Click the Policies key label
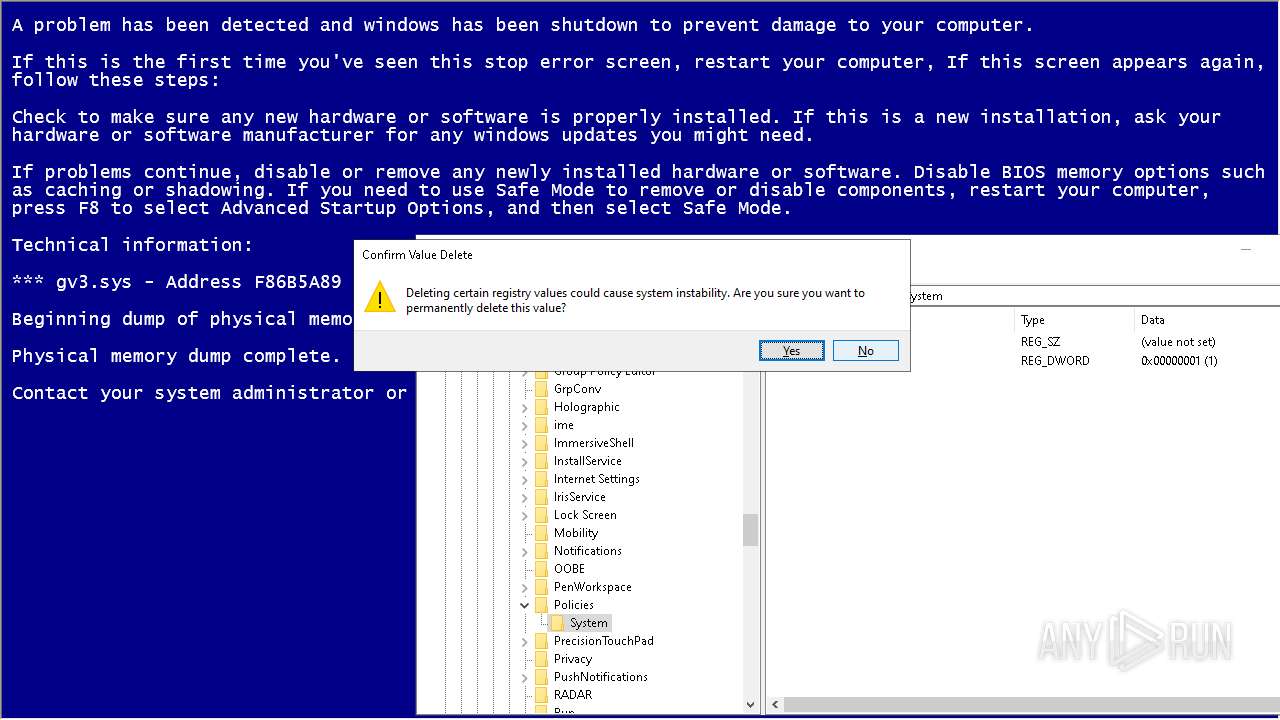 tap(574, 605)
